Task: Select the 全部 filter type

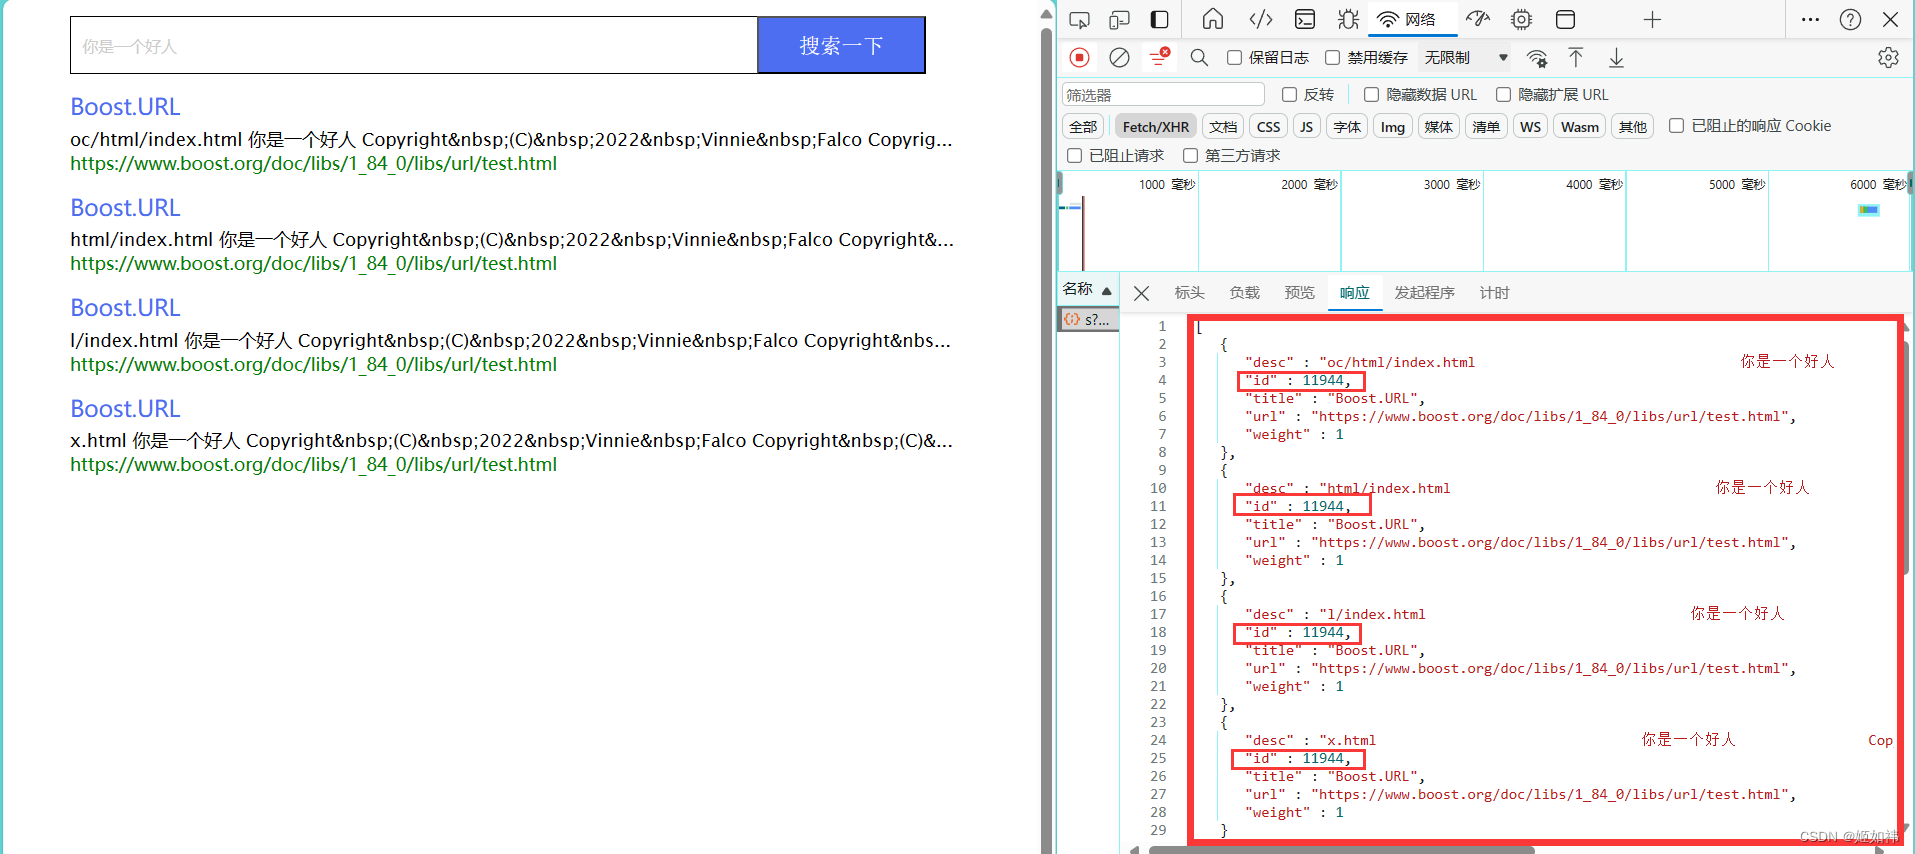Action: tap(1083, 127)
